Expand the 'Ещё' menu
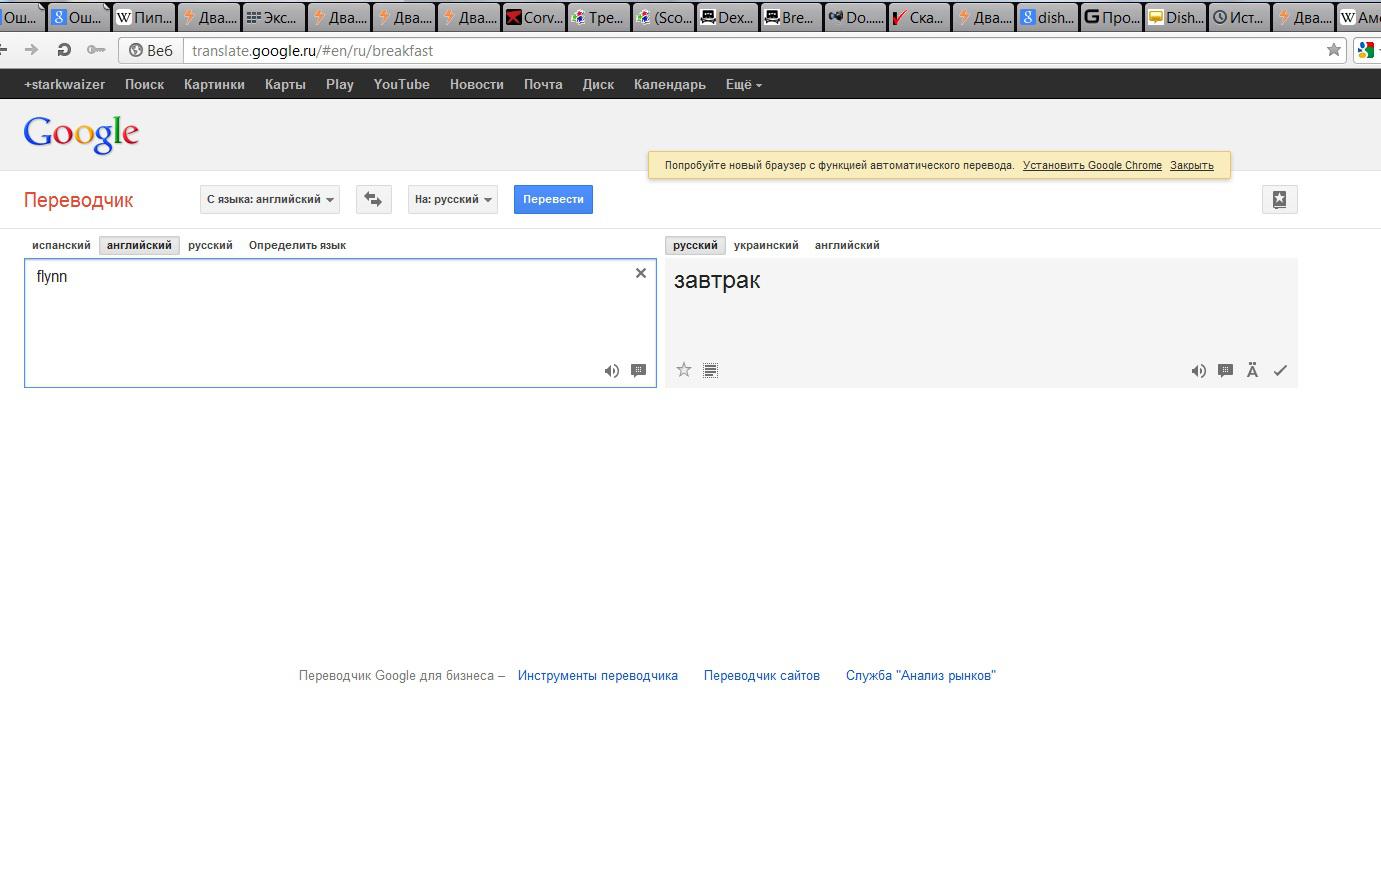The image size is (1381, 879). tap(743, 84)
